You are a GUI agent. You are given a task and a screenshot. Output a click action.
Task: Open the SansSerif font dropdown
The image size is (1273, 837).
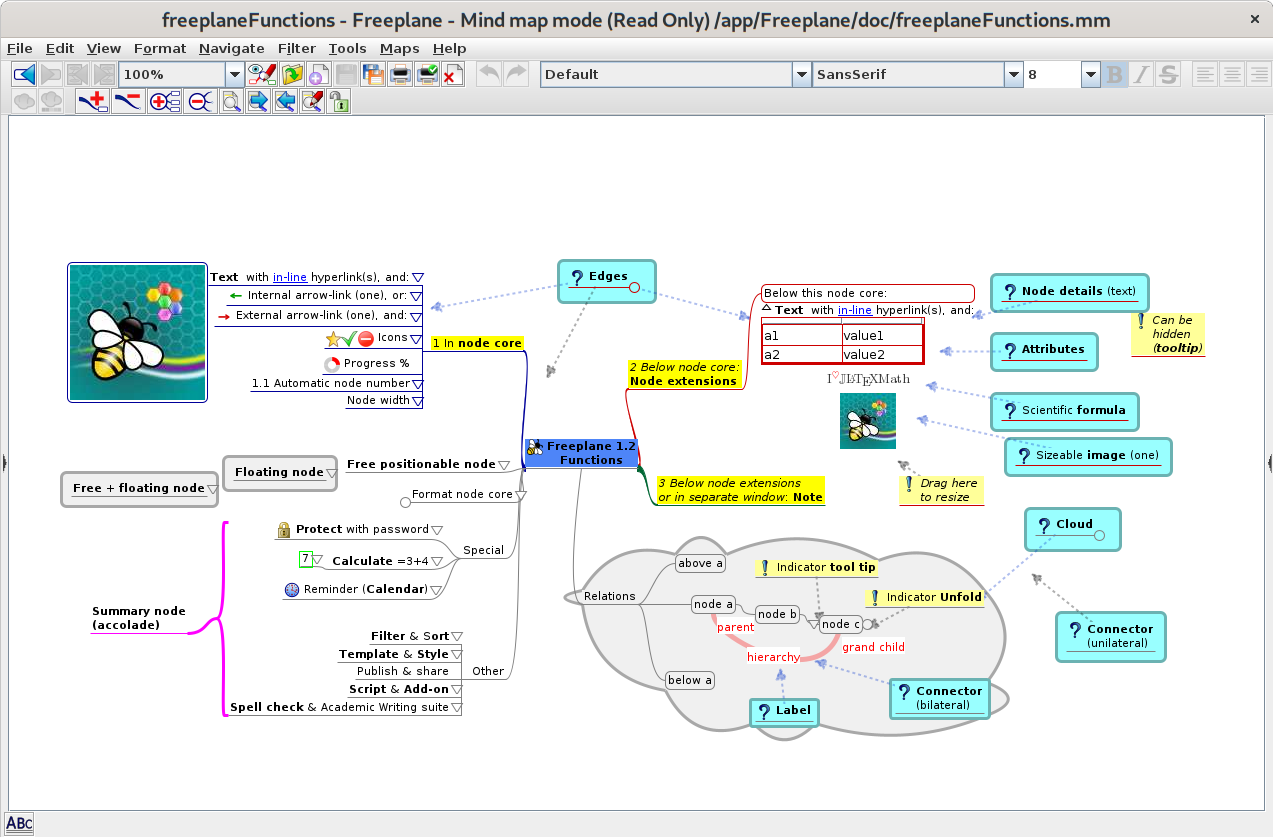[1013, 74]
